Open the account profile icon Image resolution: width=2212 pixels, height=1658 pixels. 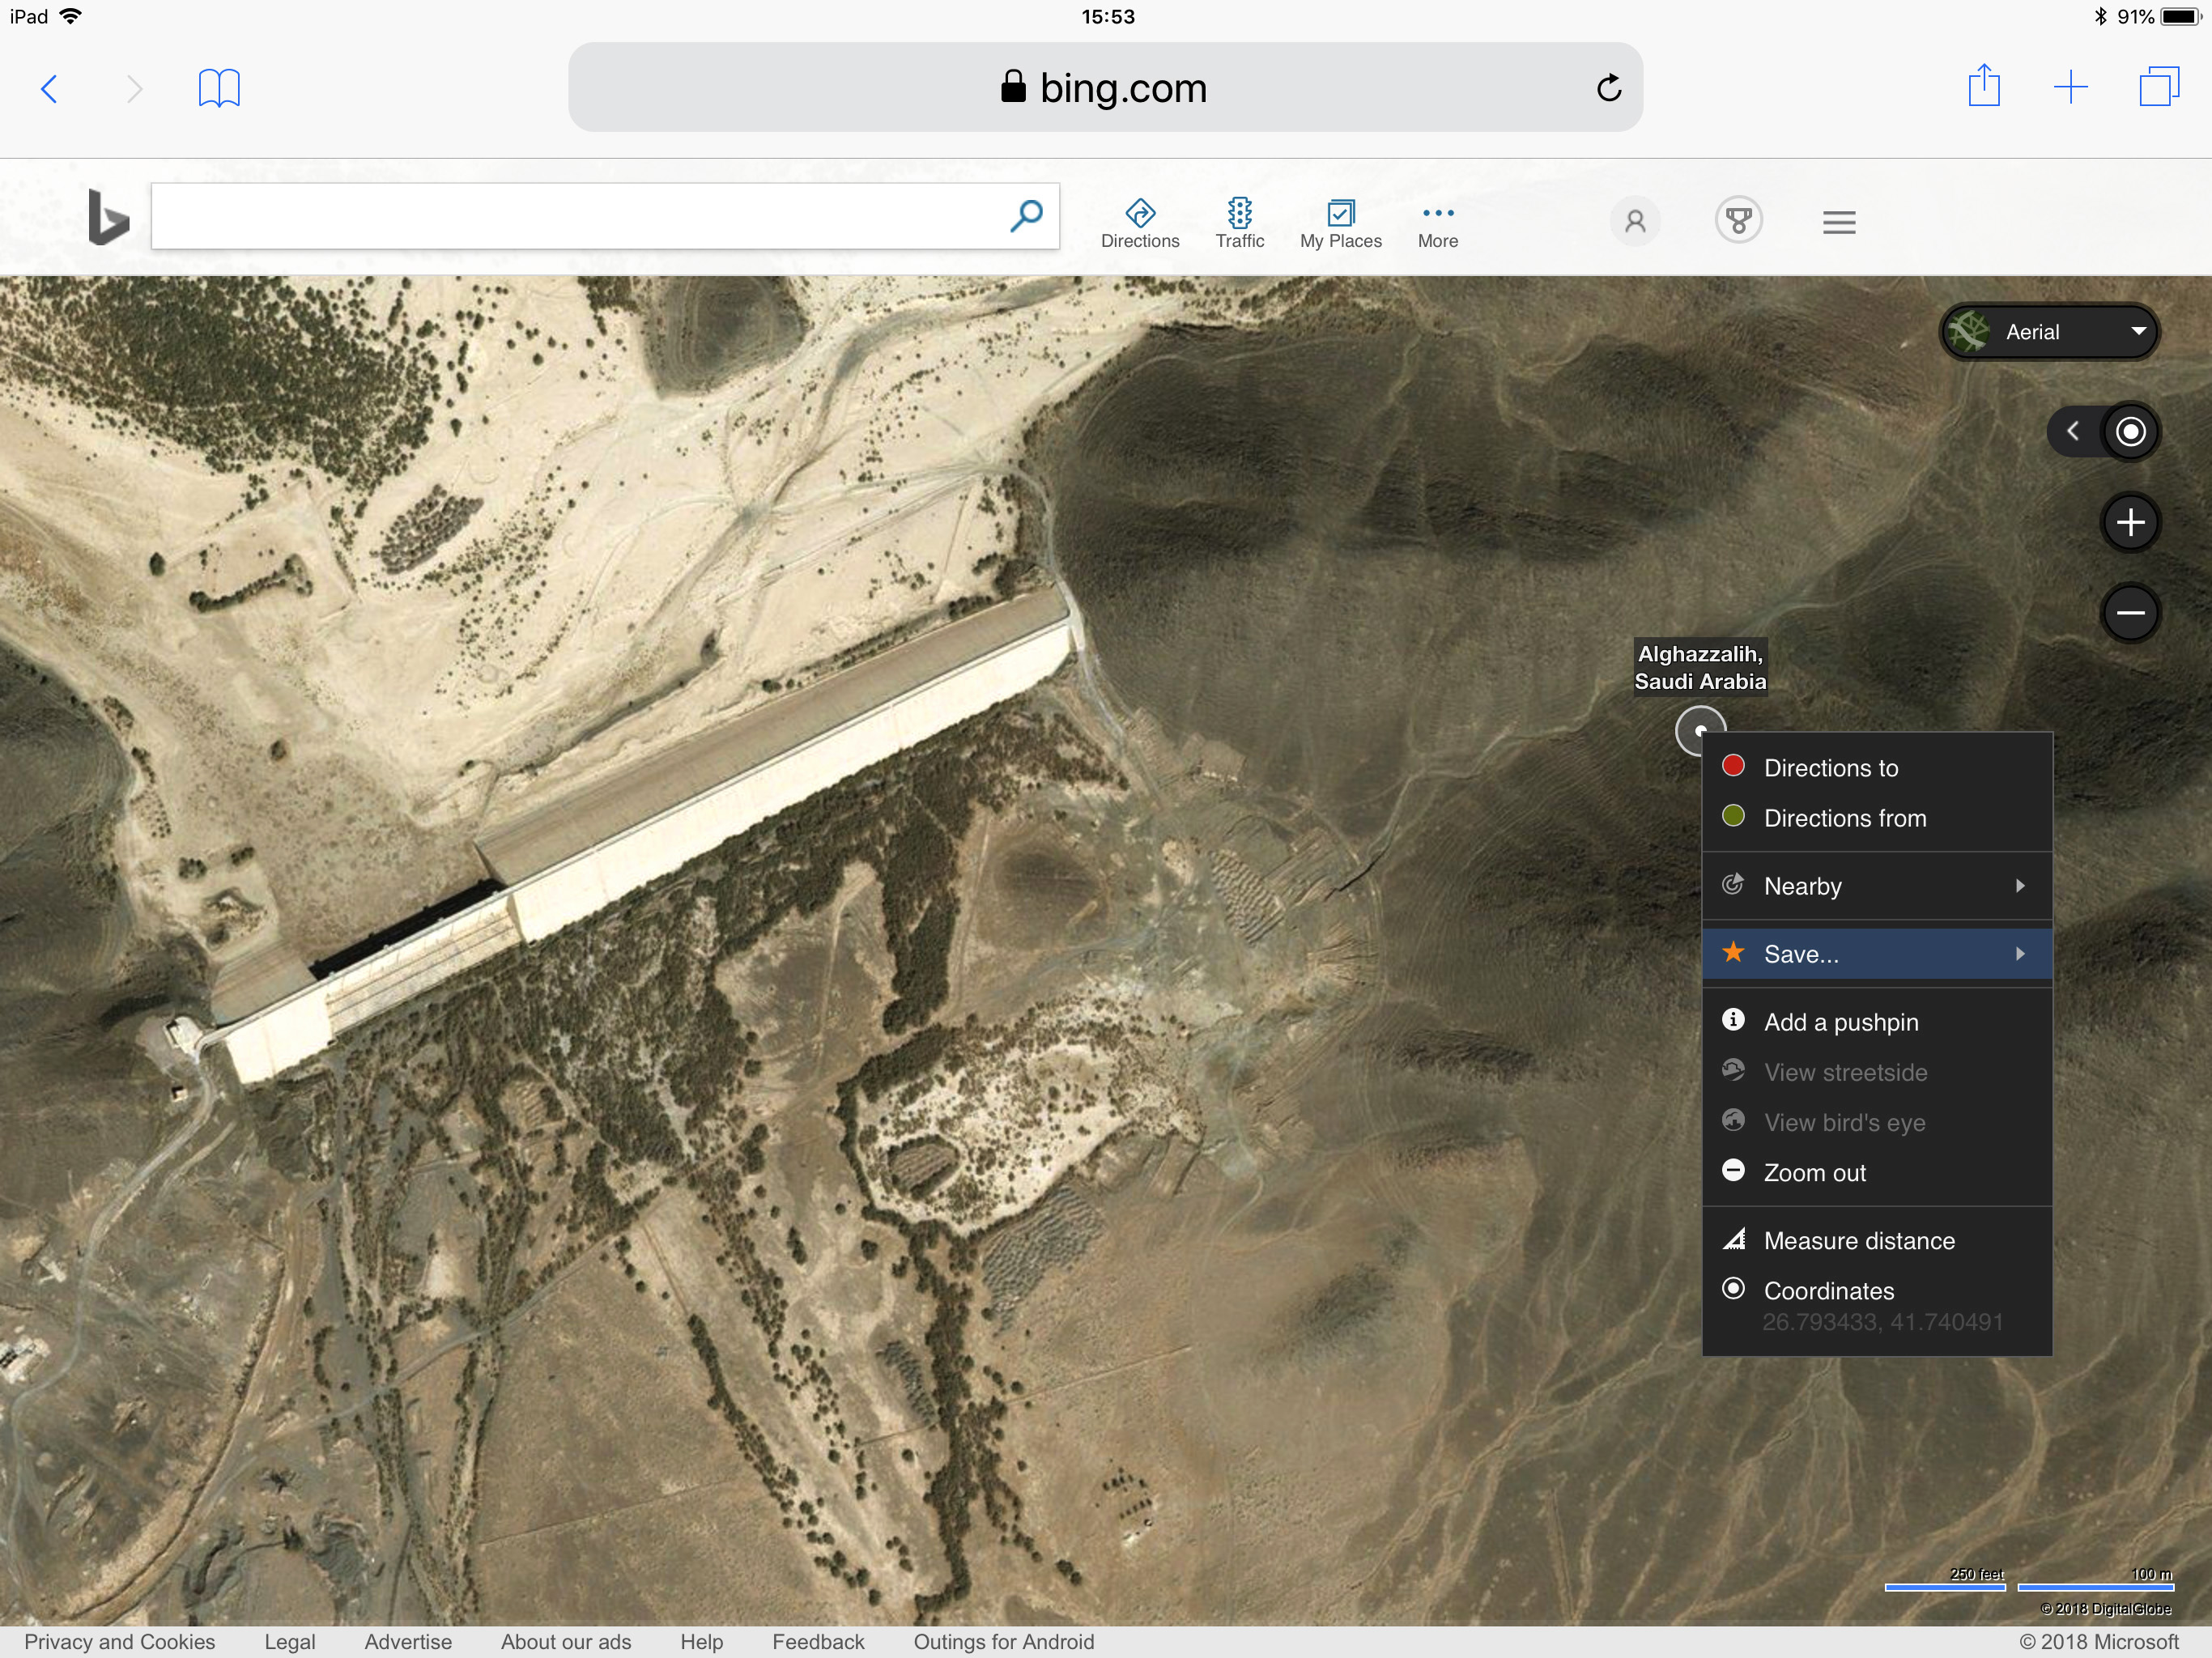(x=1635, y=221)
